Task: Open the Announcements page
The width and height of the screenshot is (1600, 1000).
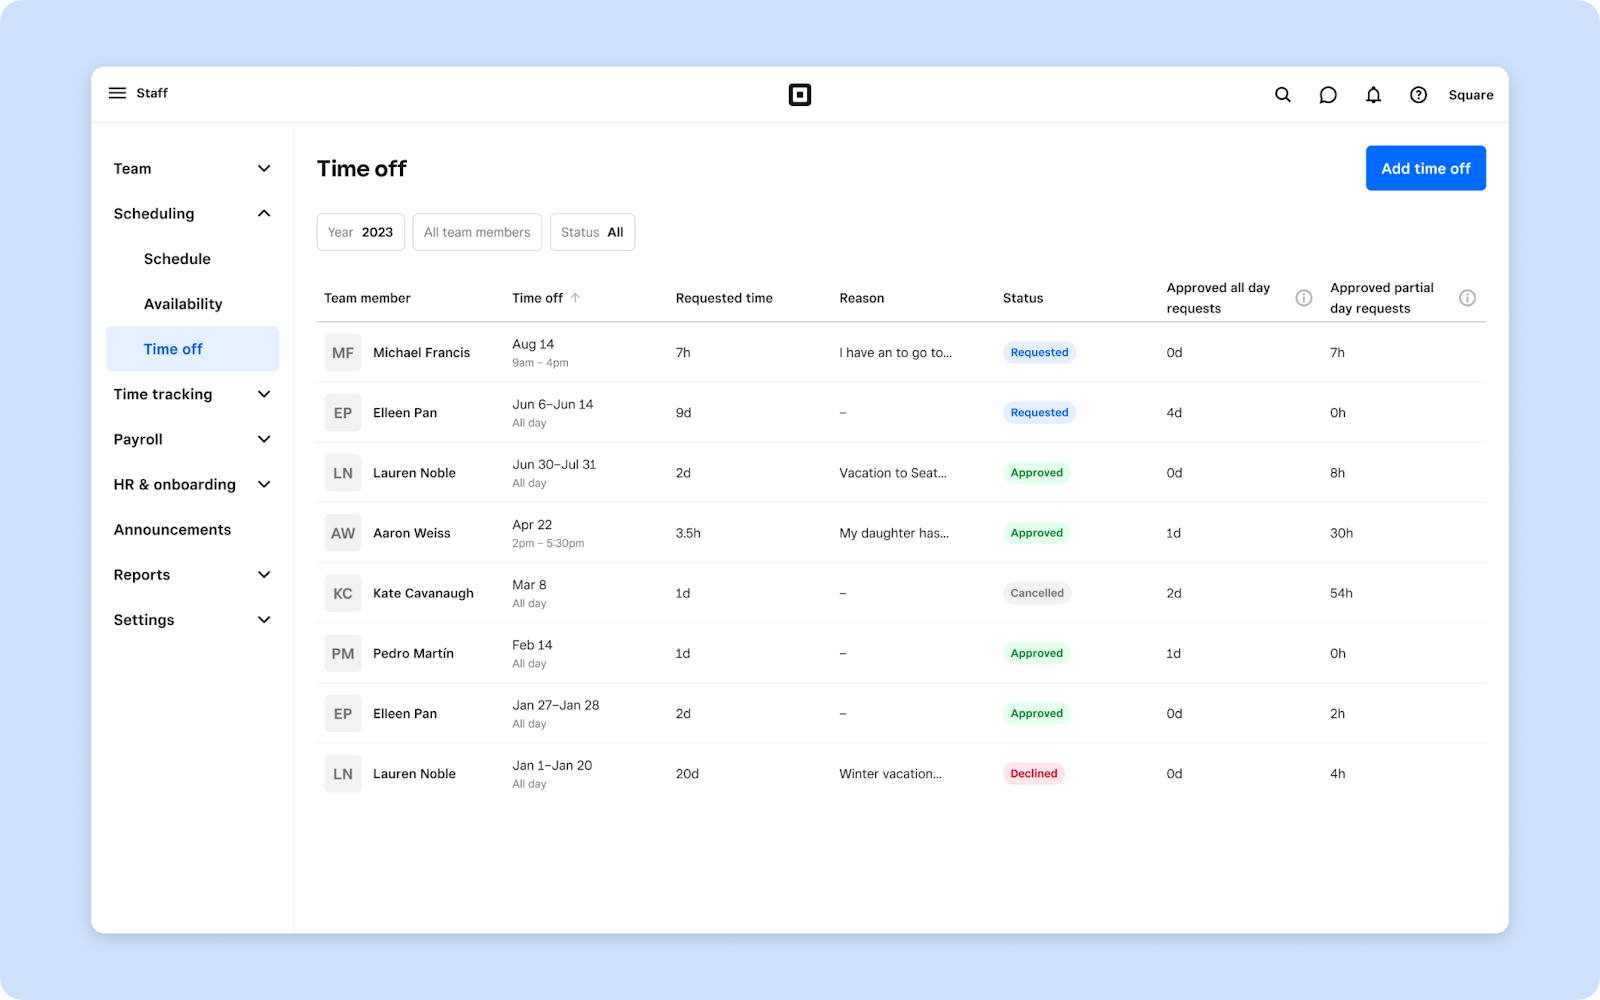Action: coord(172,529)
